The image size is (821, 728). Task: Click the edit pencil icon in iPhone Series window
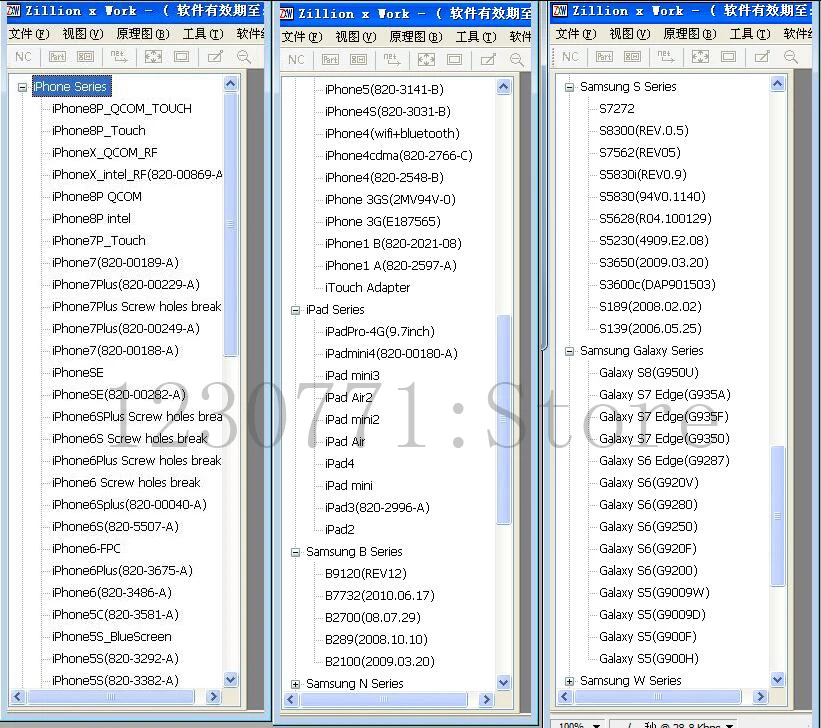(x=215, y=57)
